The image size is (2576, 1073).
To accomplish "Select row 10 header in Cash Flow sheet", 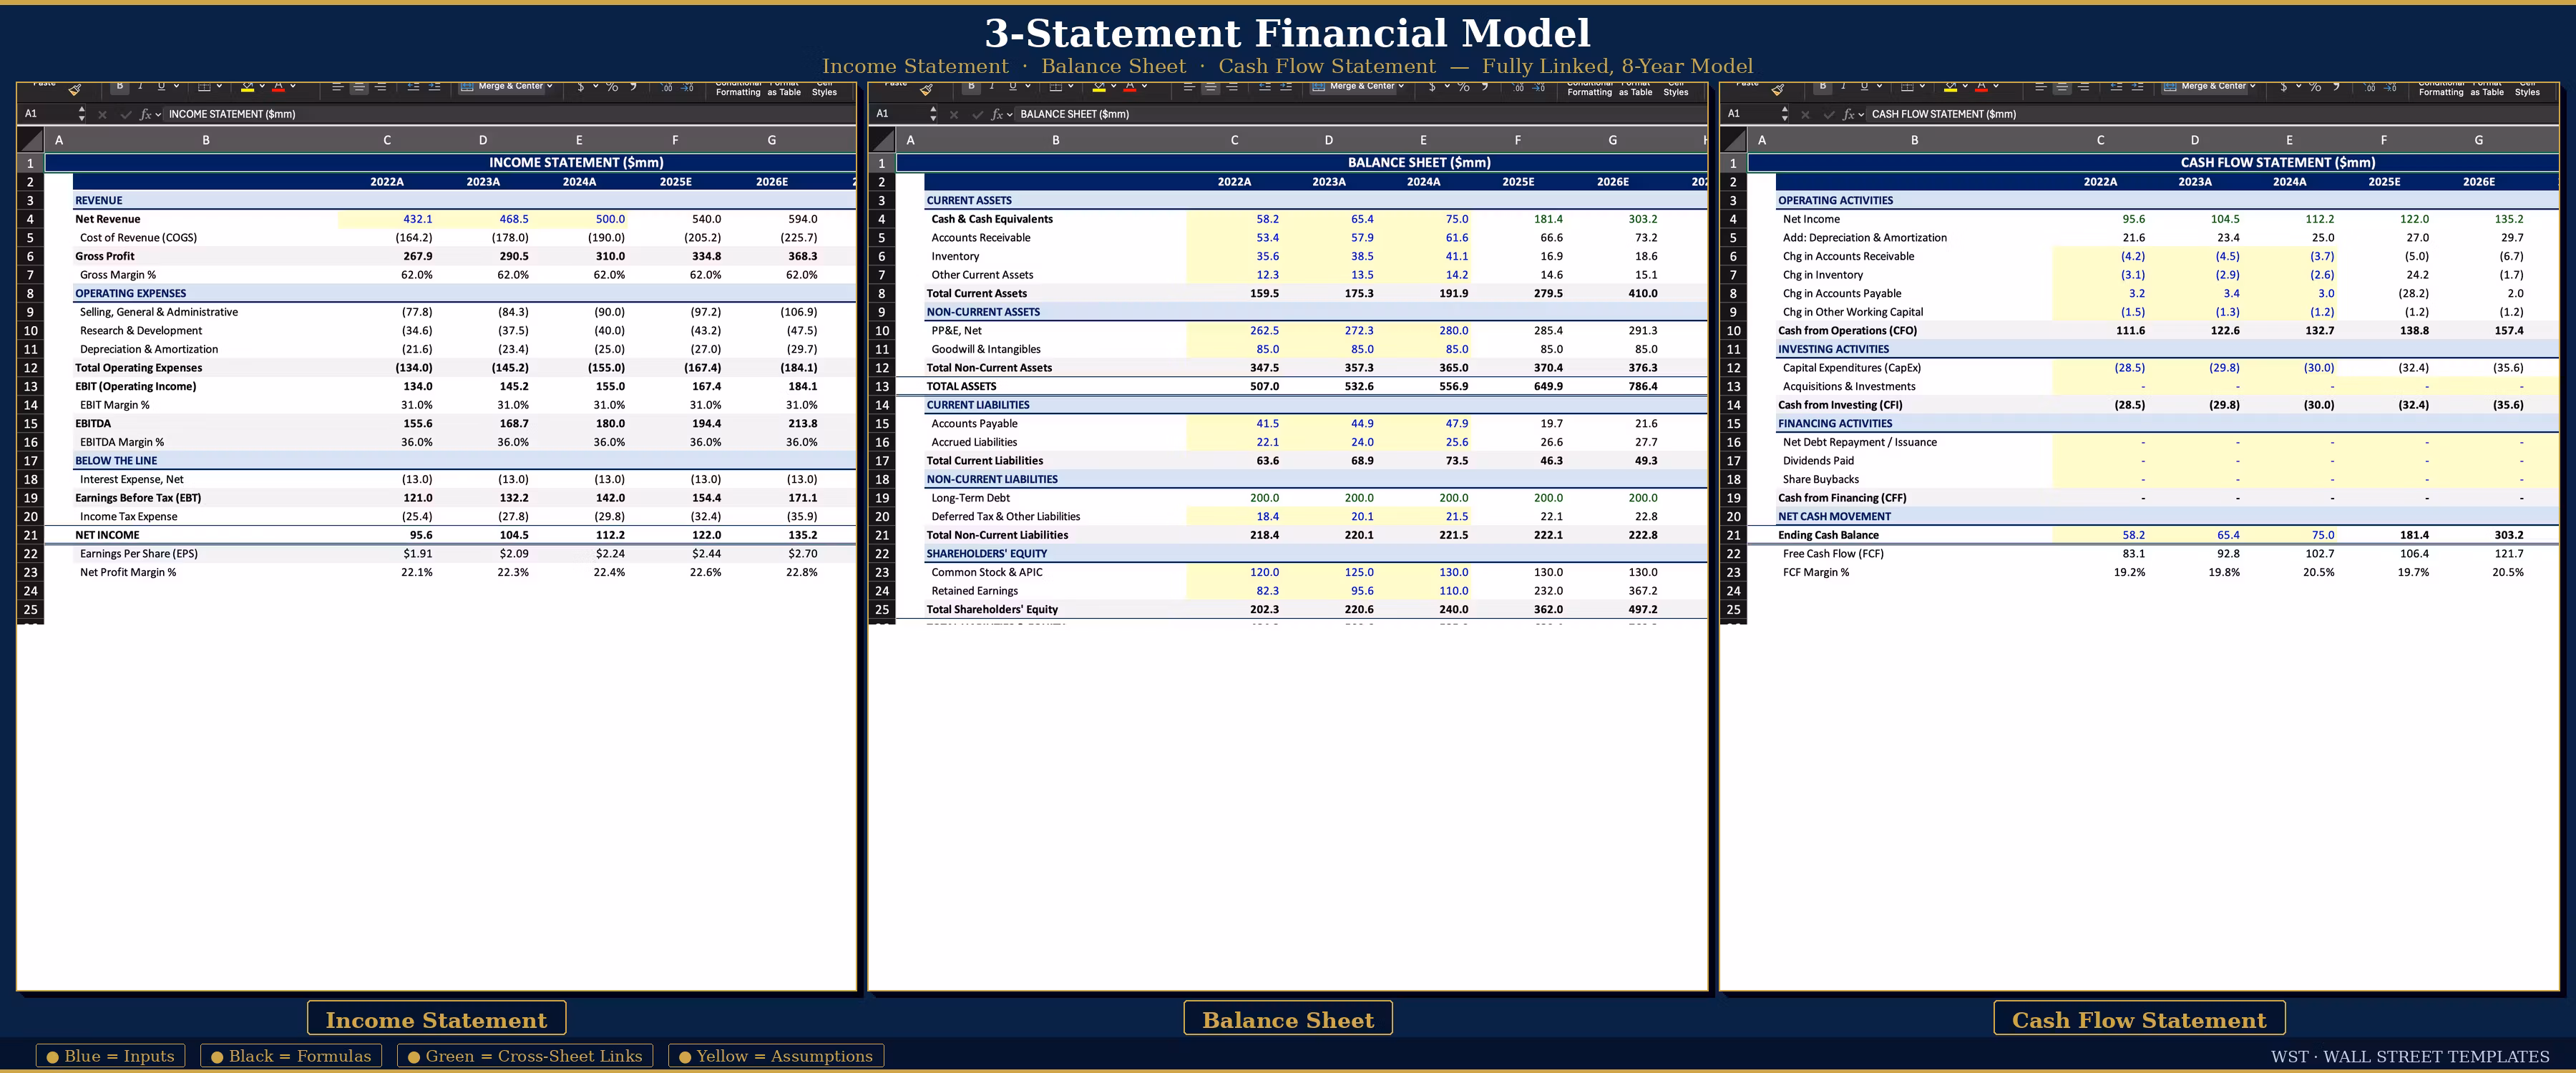I will (x=1733, y=330).
